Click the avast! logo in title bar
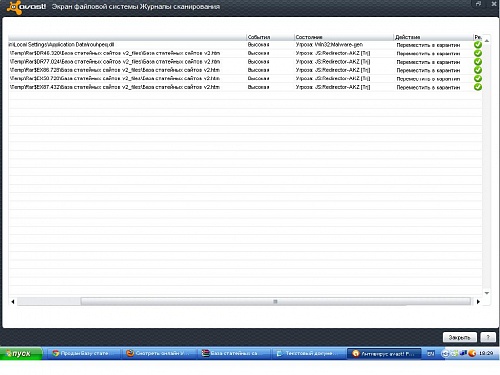The width and height of the screenshot is (500, 375). click(x=27, y=7)
